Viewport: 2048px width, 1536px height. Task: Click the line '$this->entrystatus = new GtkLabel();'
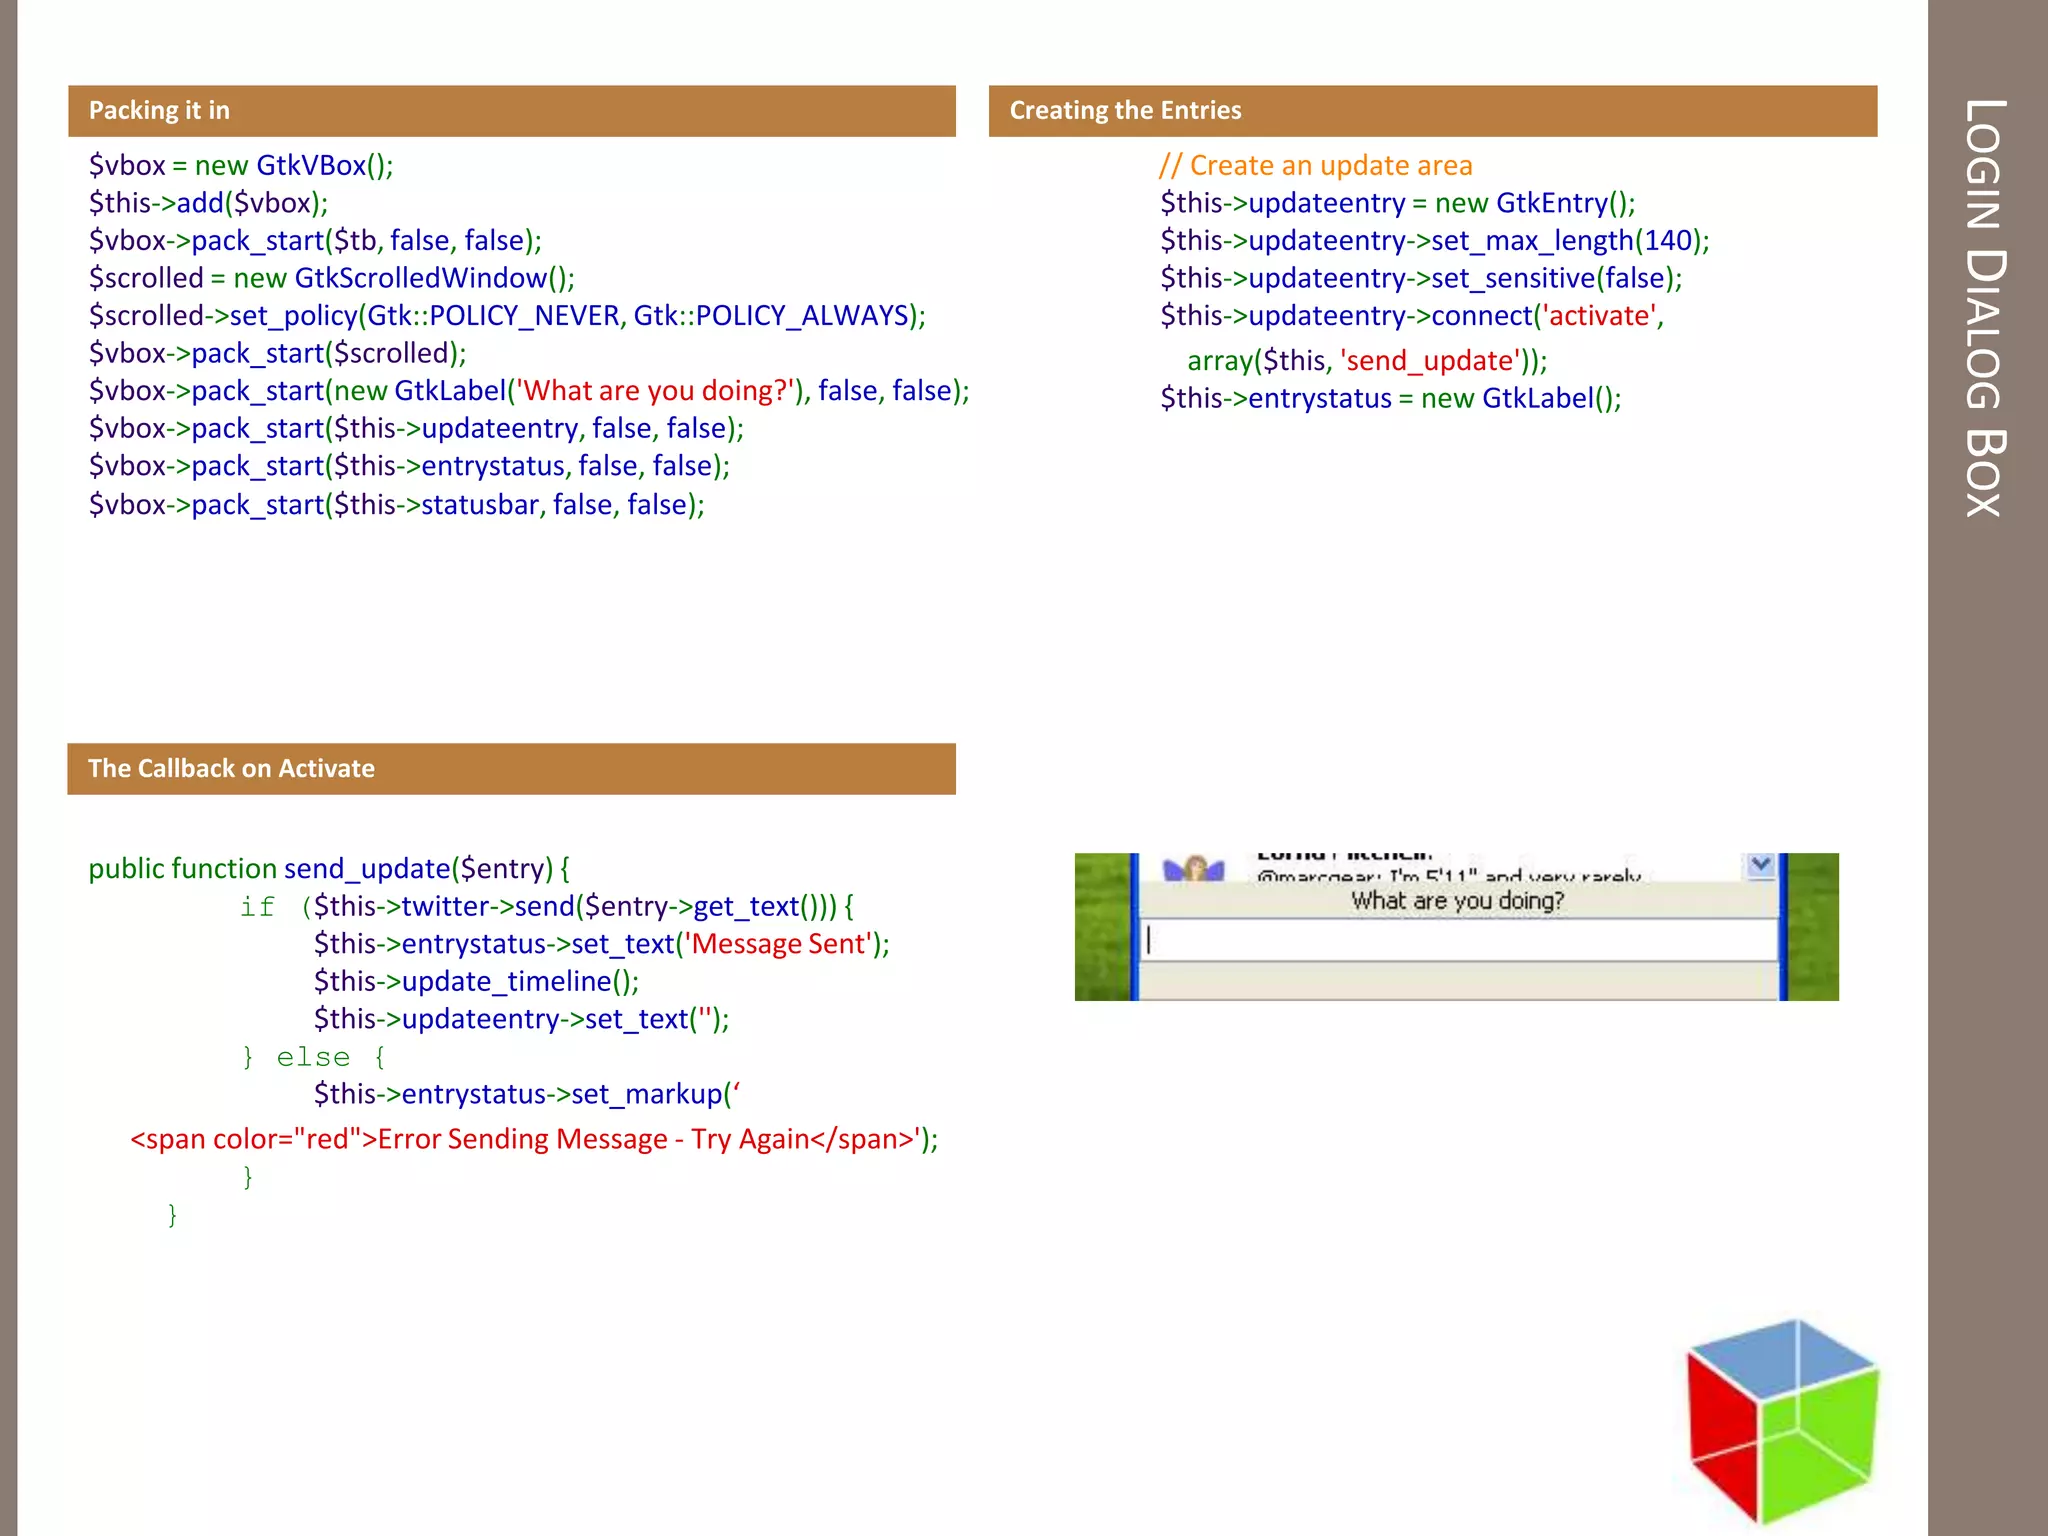pos(1391,398)
